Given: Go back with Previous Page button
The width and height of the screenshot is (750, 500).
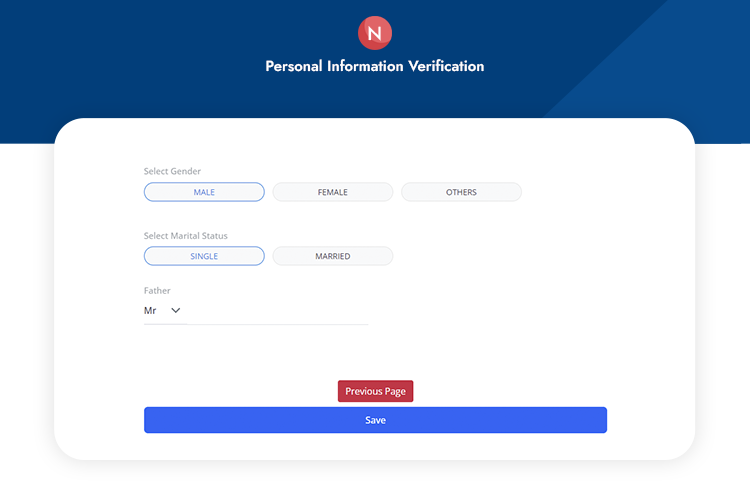Looking at the screenshot, I should tap(375, 391).
